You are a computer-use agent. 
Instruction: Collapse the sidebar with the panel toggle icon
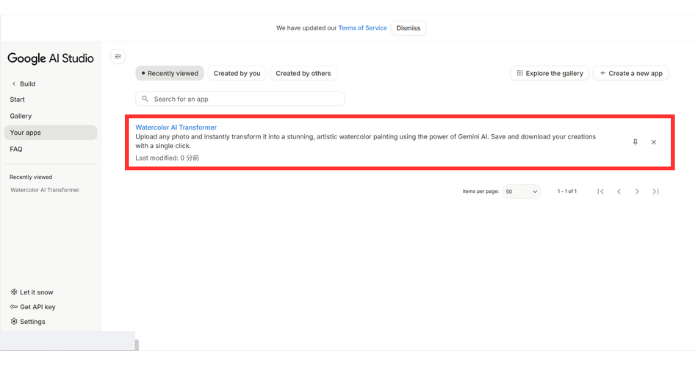tap(118, 57)
